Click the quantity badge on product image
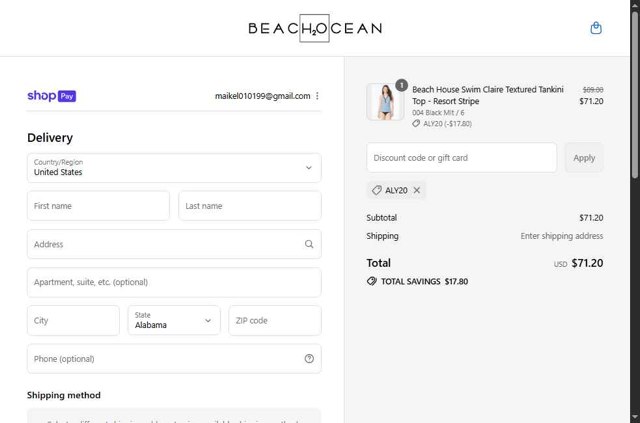This screenshot has height=423, width=640. (x=401, y=85)
